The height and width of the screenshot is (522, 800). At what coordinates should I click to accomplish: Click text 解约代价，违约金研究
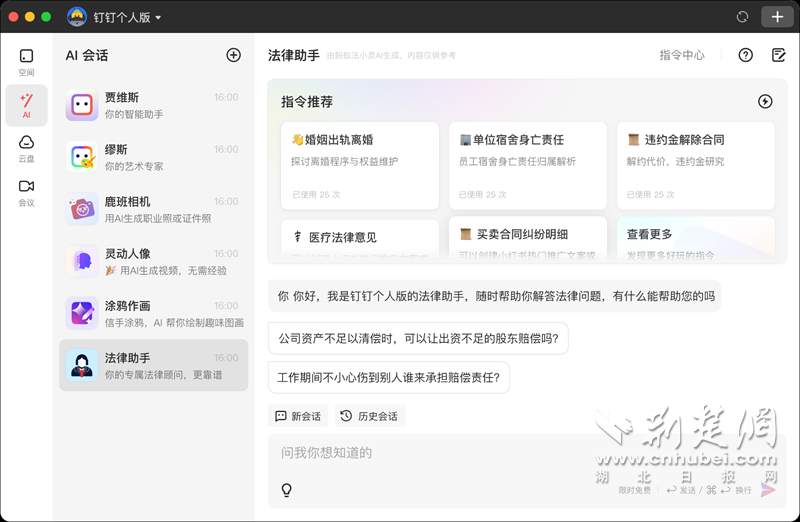pyautogui.click(x=675, y=162)
